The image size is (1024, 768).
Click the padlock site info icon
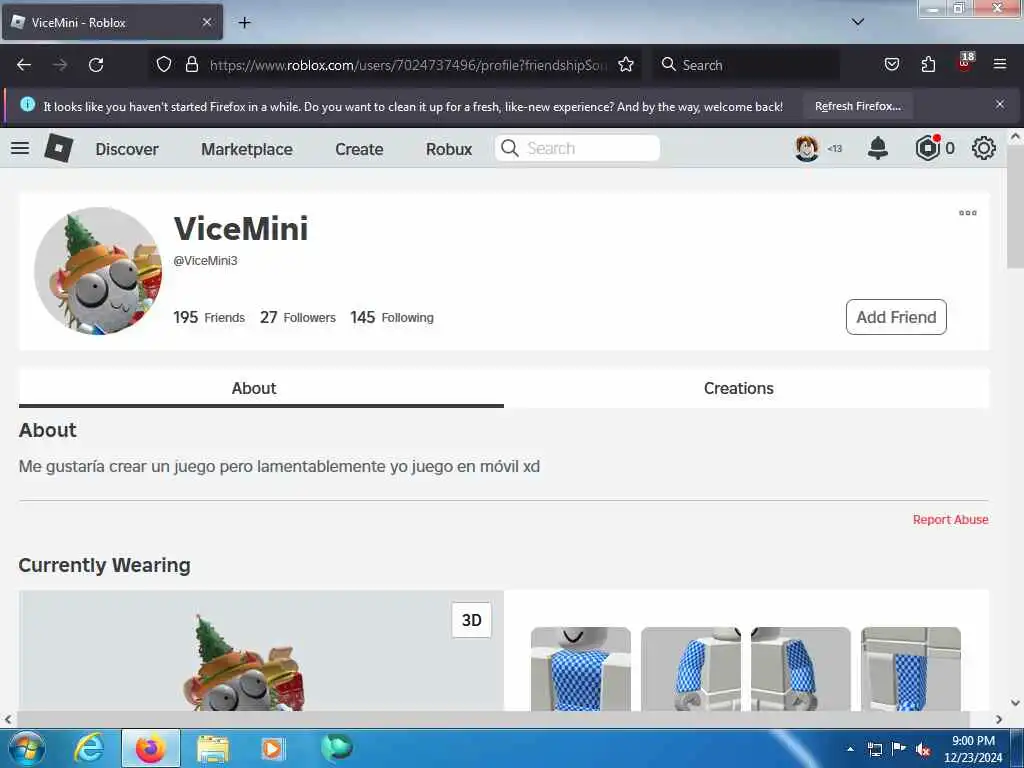click(x=191, y=64)
